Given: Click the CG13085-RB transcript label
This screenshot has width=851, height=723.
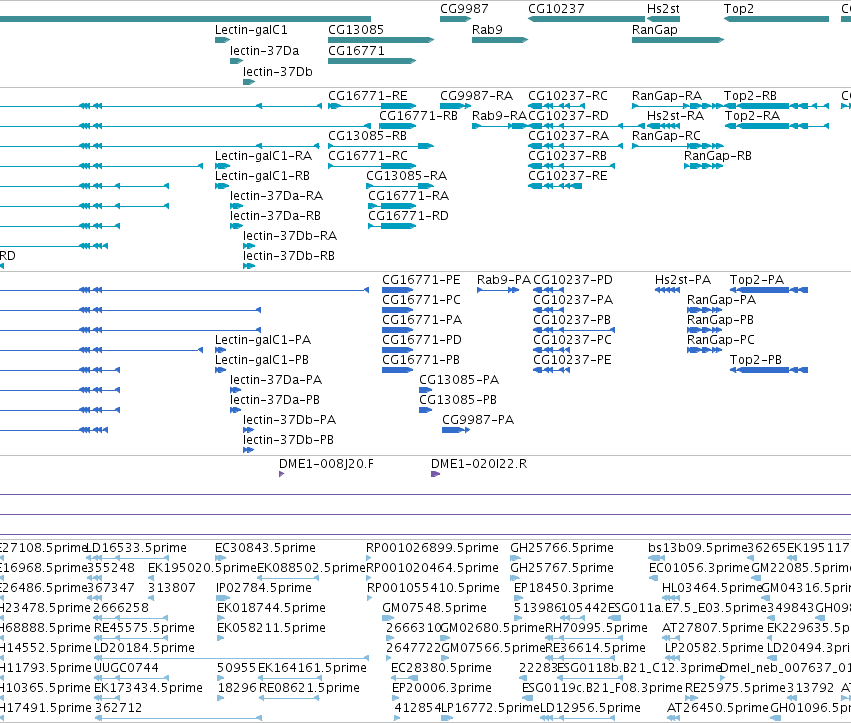Looking at the screenshot, I should (367, 136).
